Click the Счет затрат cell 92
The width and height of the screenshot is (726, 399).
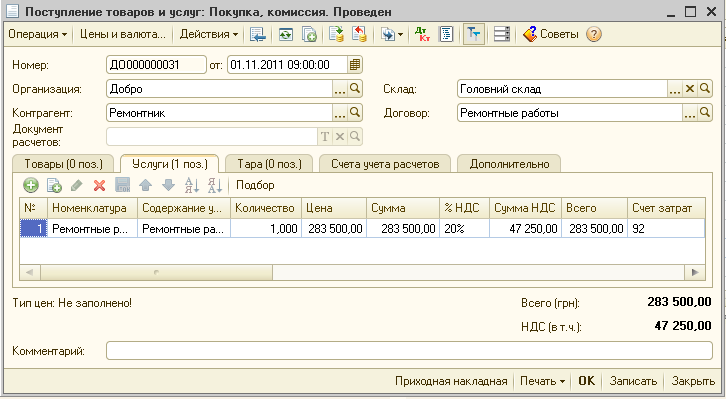point(666,229)
